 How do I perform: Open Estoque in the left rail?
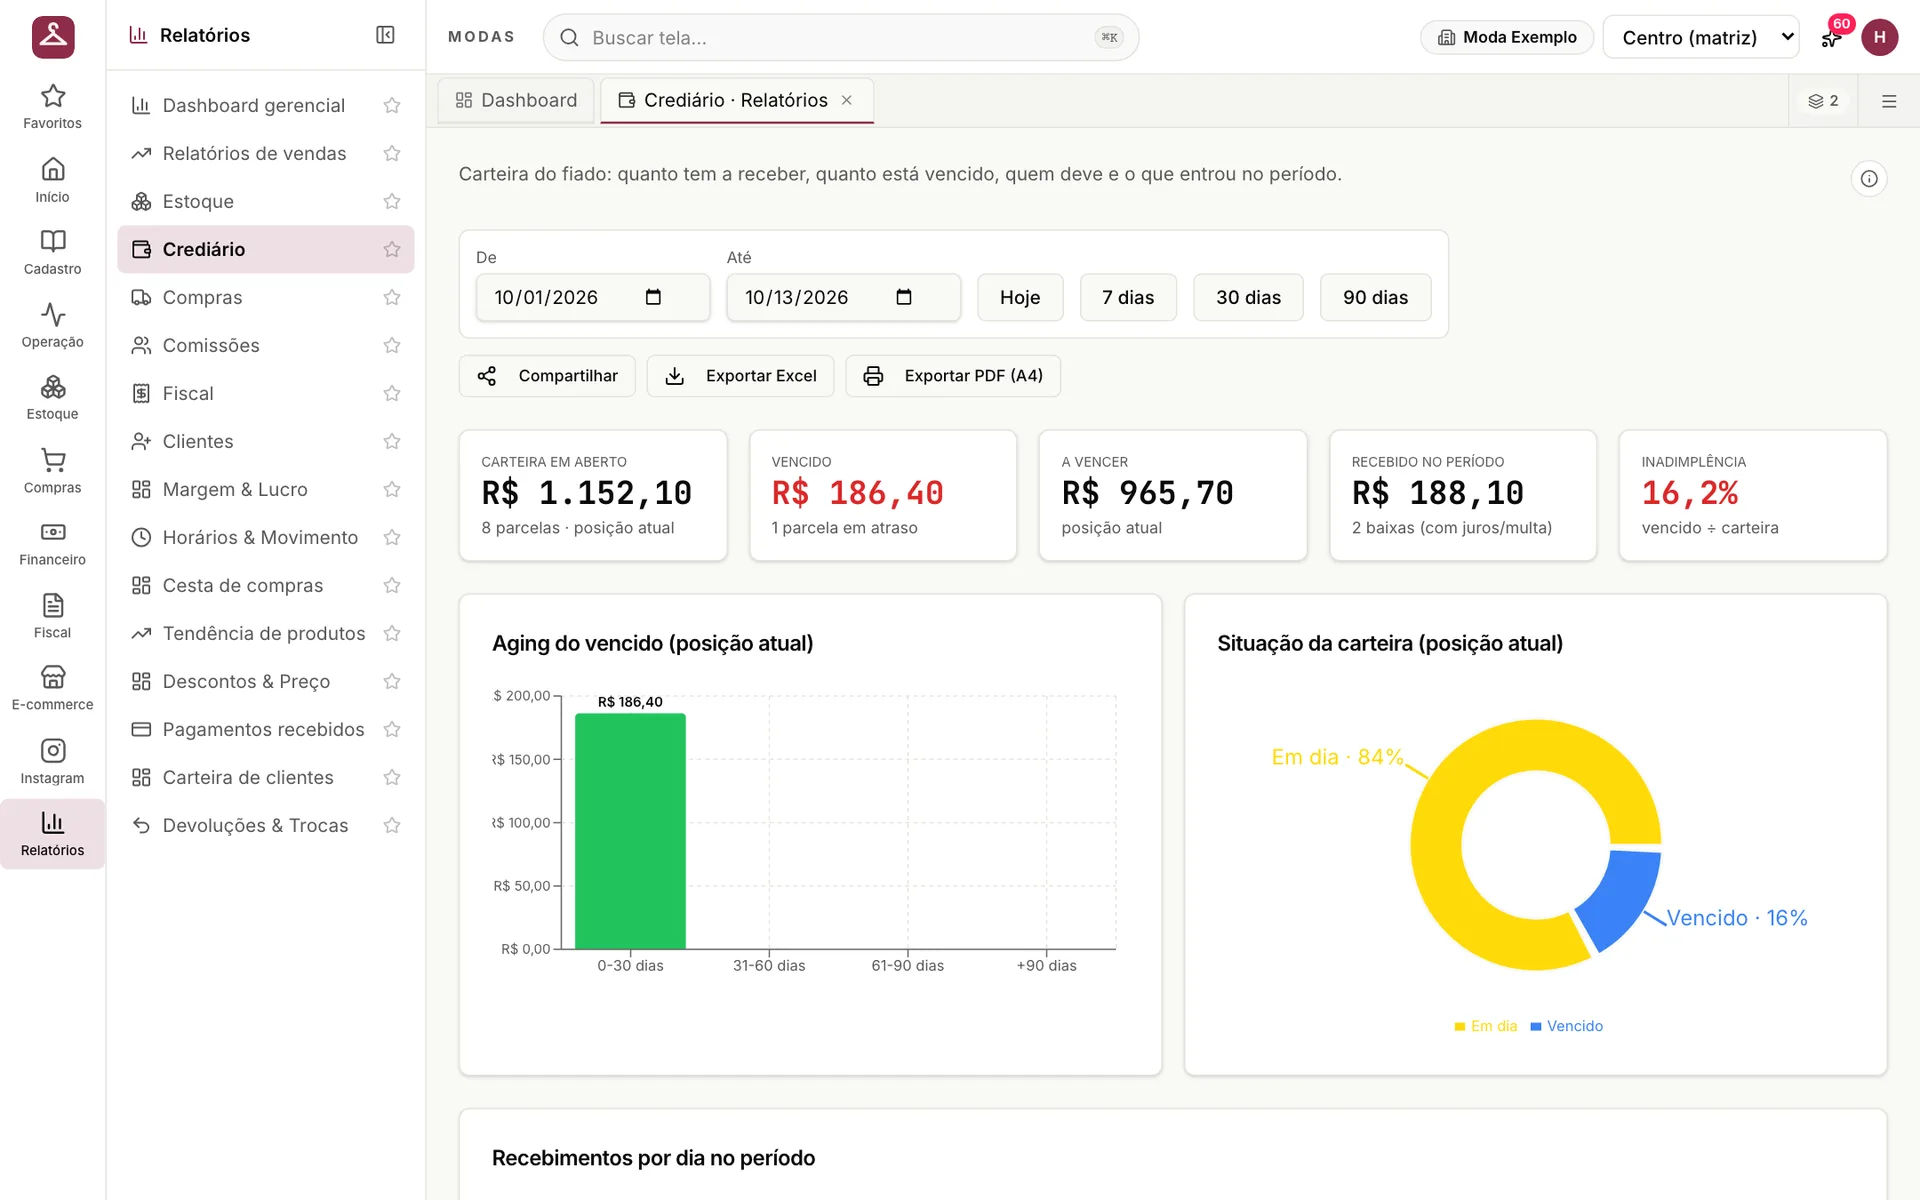[52, 398]
